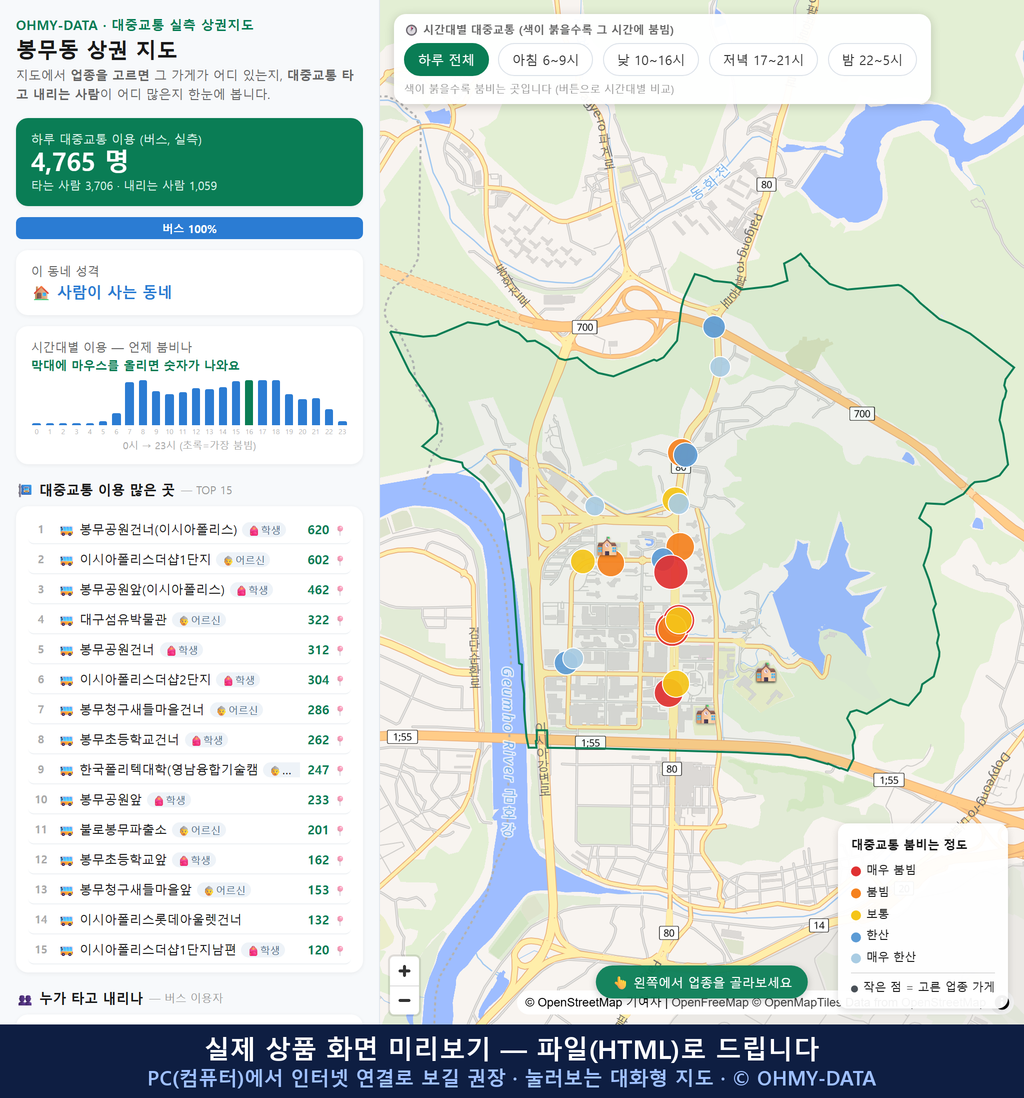Select the 아침 6~9시 time filter

(546, 60)
